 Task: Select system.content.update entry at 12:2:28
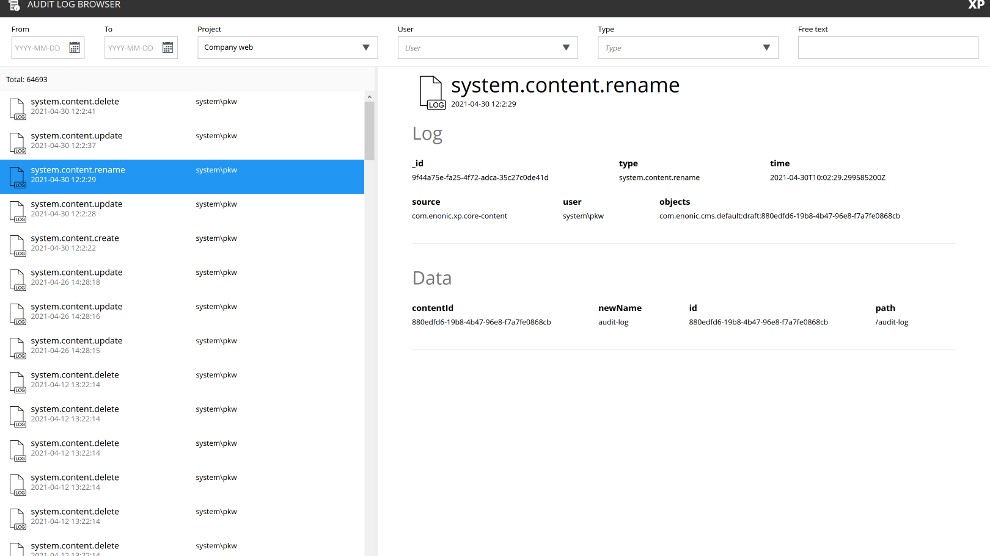coord(182,211)
